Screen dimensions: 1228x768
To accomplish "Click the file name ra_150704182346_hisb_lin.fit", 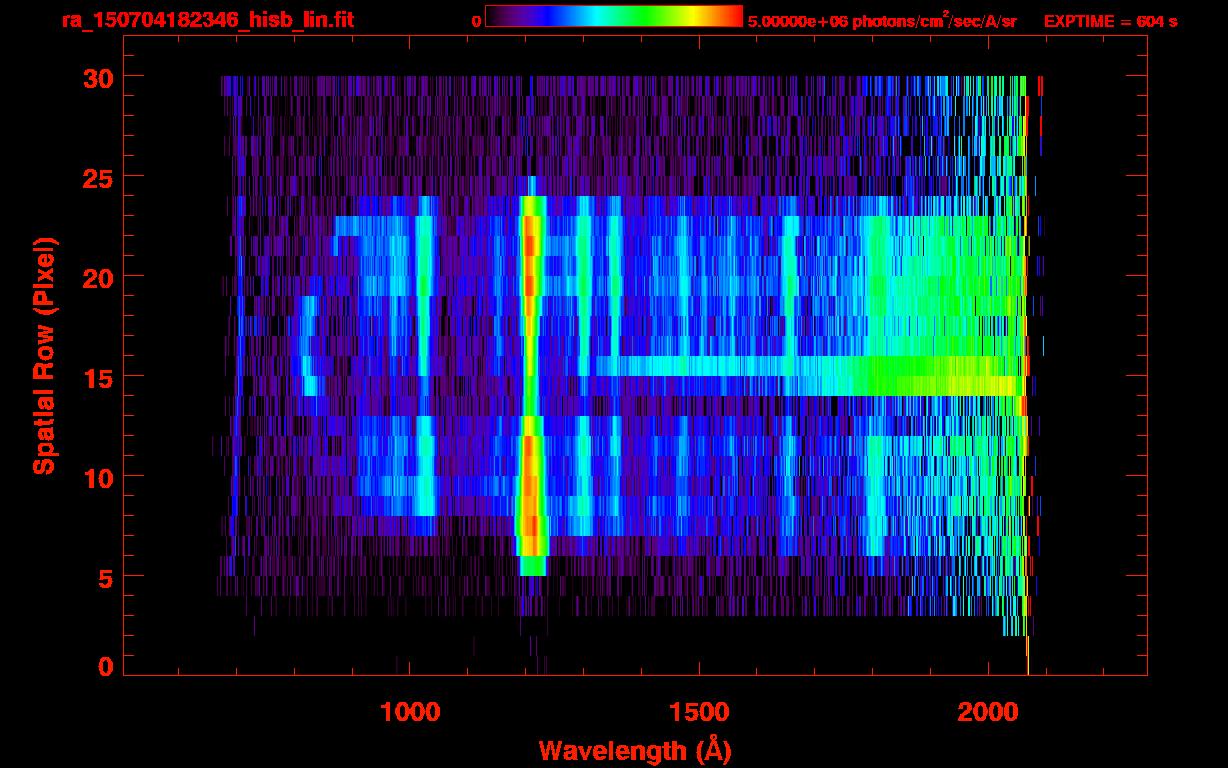I will tap(206, 20).
